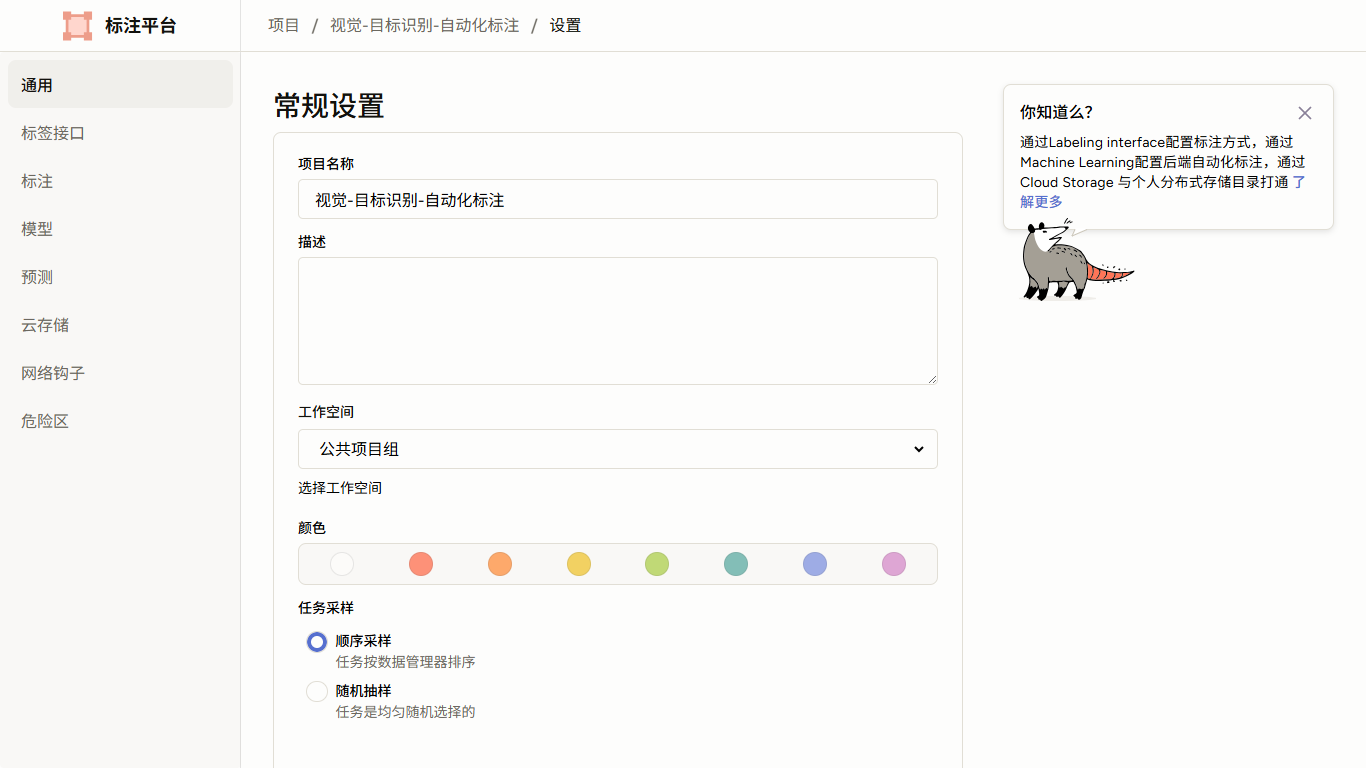Open the 网络钩子 settings section
The width and height of the screenshot is (1366, 768).
120,373
